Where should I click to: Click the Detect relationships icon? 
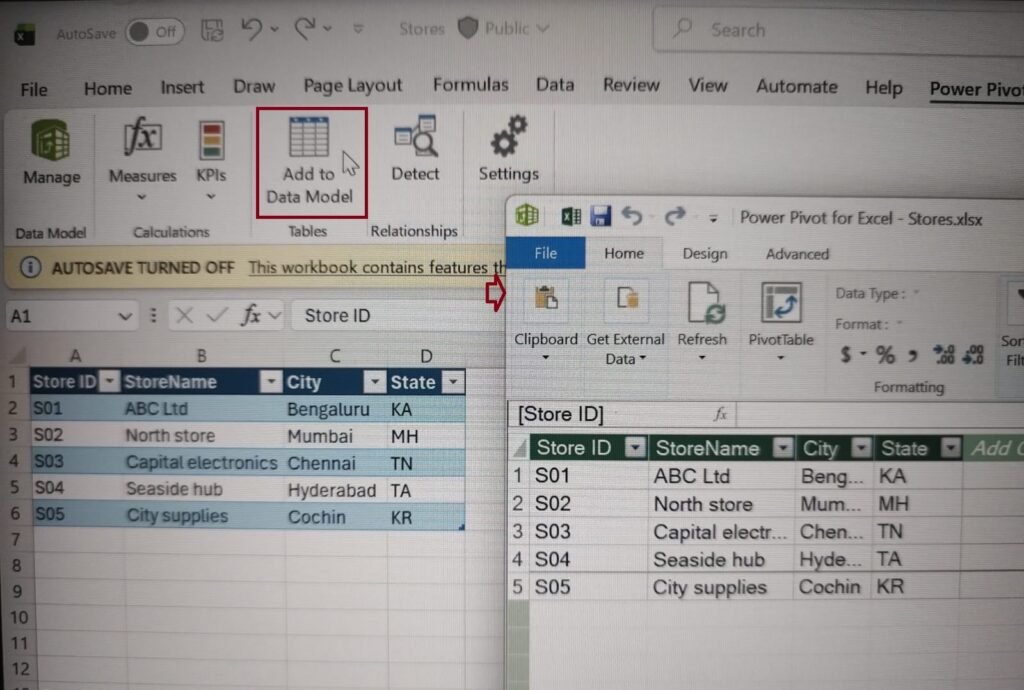(415, 136)
